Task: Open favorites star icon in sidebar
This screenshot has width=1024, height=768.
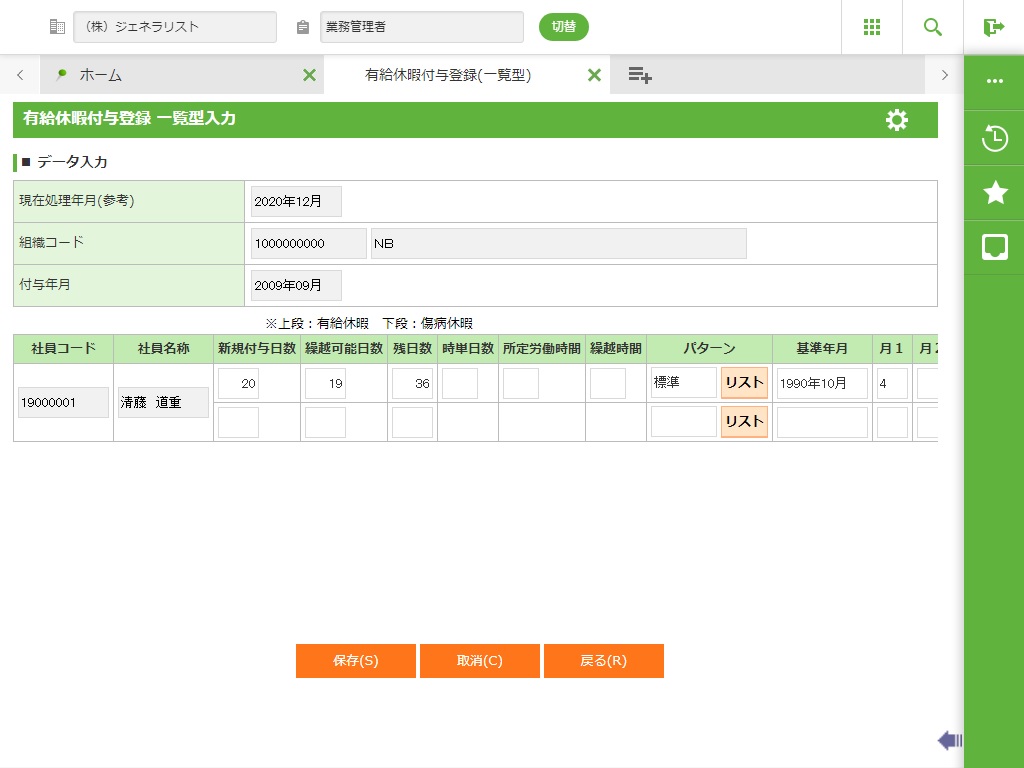Action: click(x=994, y=193)
